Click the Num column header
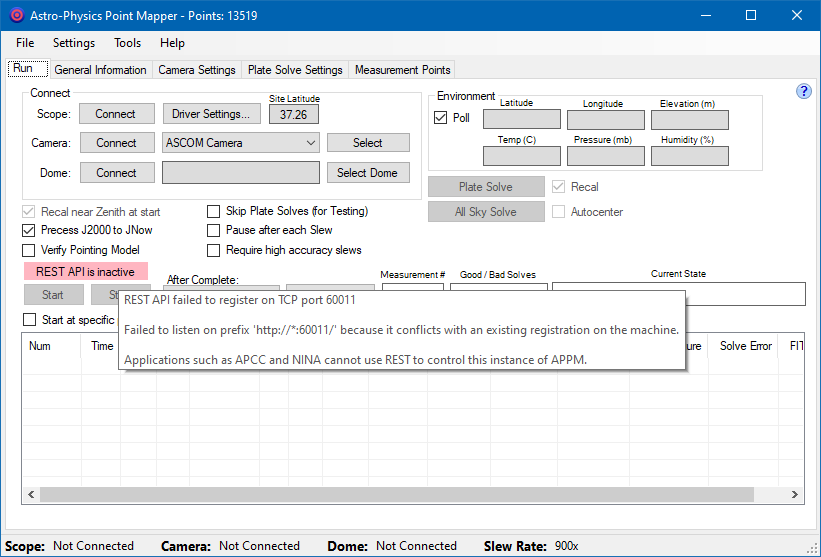This screenshot has height=557, width=821. 51,346
